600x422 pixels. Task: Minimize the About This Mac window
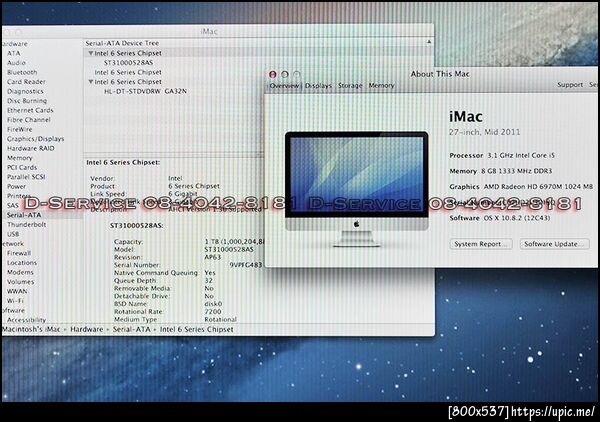coord(285,74)
